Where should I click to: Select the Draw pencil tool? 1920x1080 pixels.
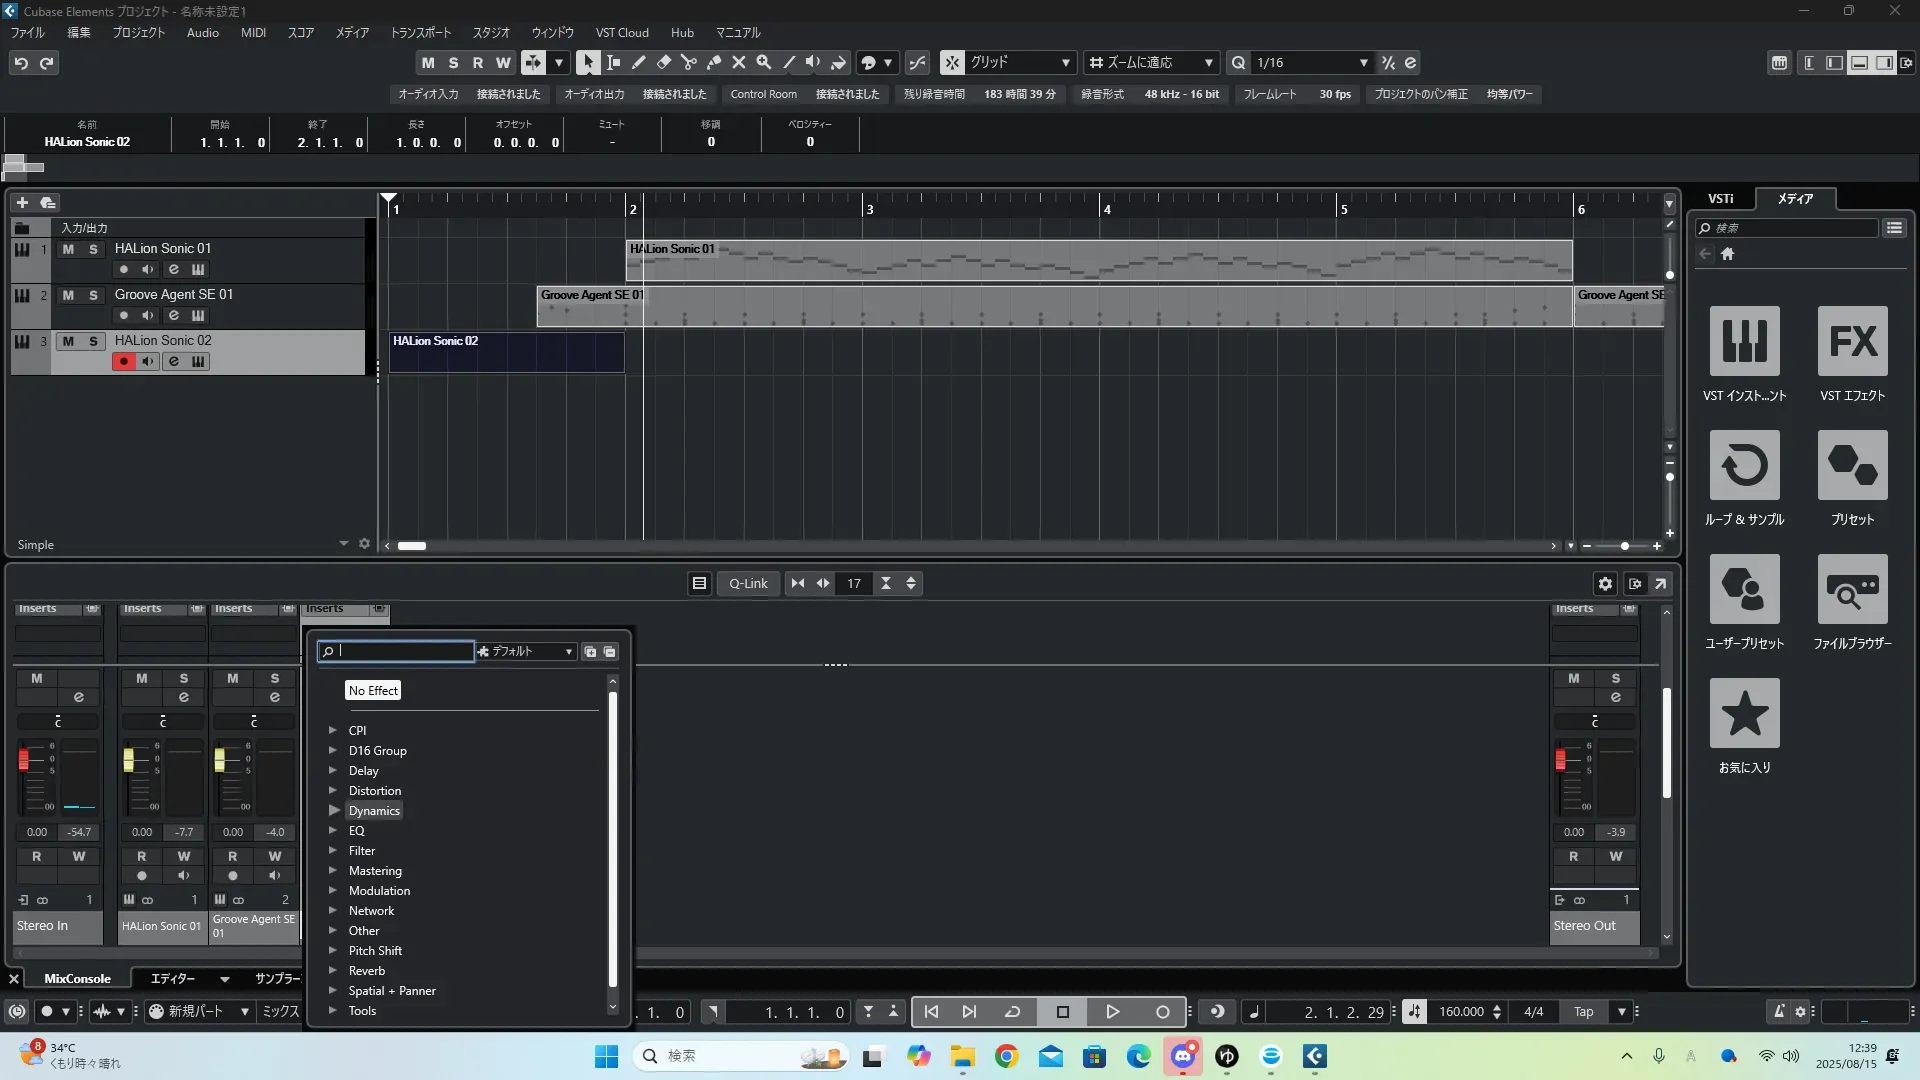(x=638, y=62)
